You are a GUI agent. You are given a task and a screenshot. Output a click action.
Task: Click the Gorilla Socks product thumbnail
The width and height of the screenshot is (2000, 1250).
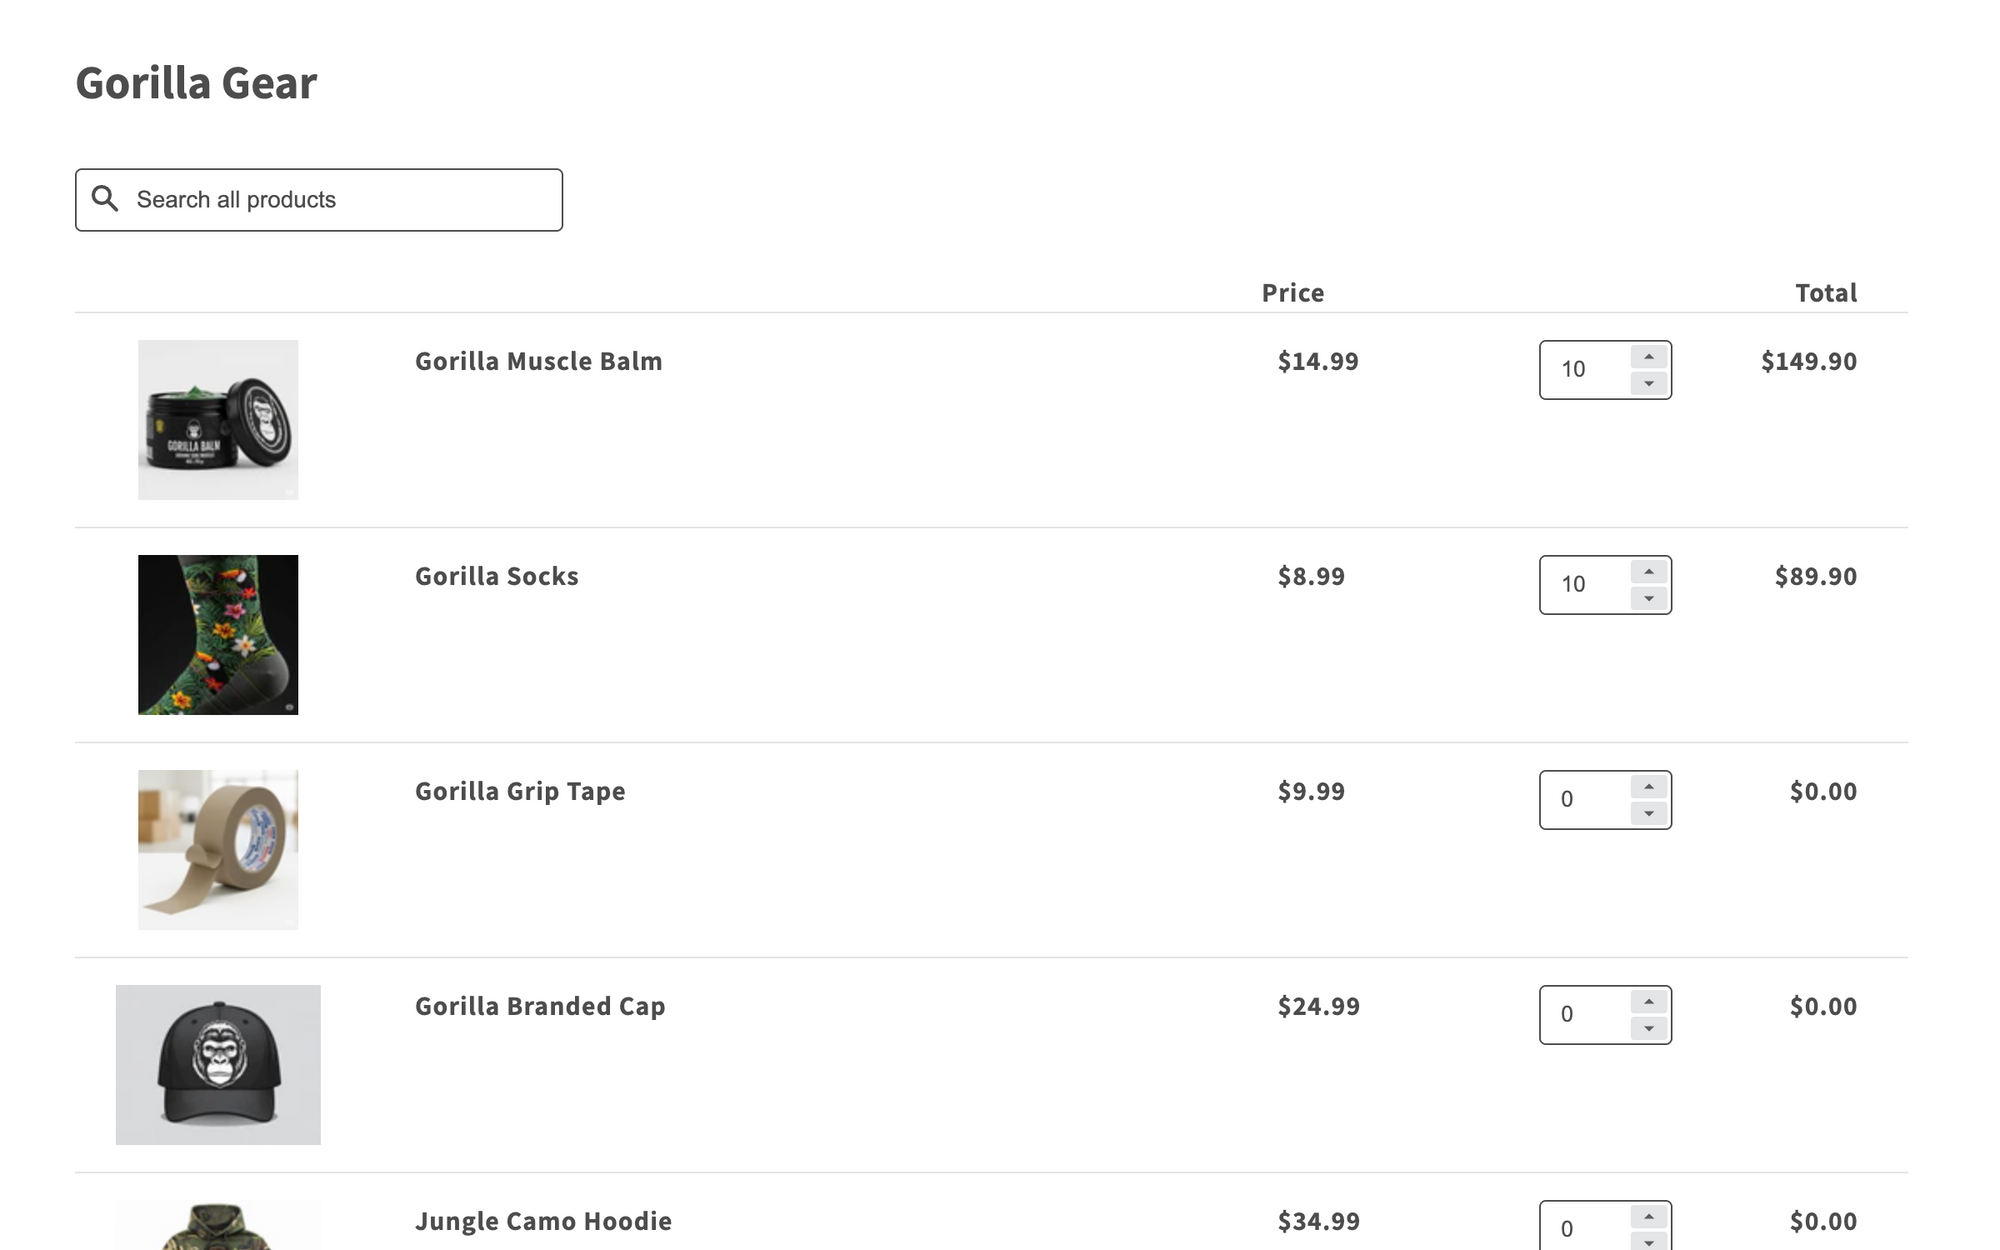coord(218,634)
